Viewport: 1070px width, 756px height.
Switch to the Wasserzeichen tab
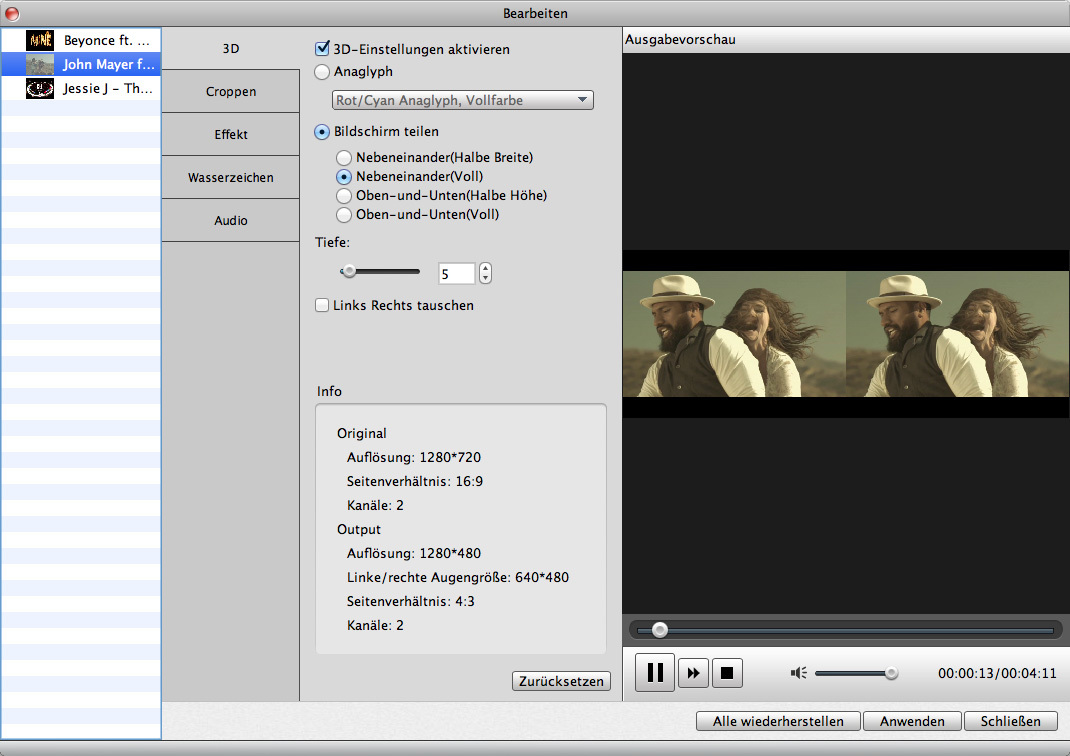click(231, 177)
